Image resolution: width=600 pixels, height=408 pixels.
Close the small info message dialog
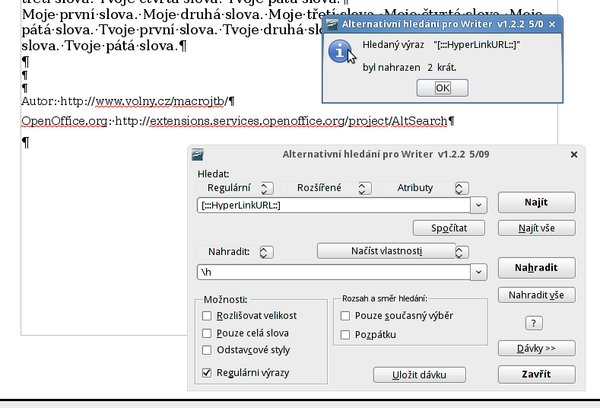(x=552, y=24)
